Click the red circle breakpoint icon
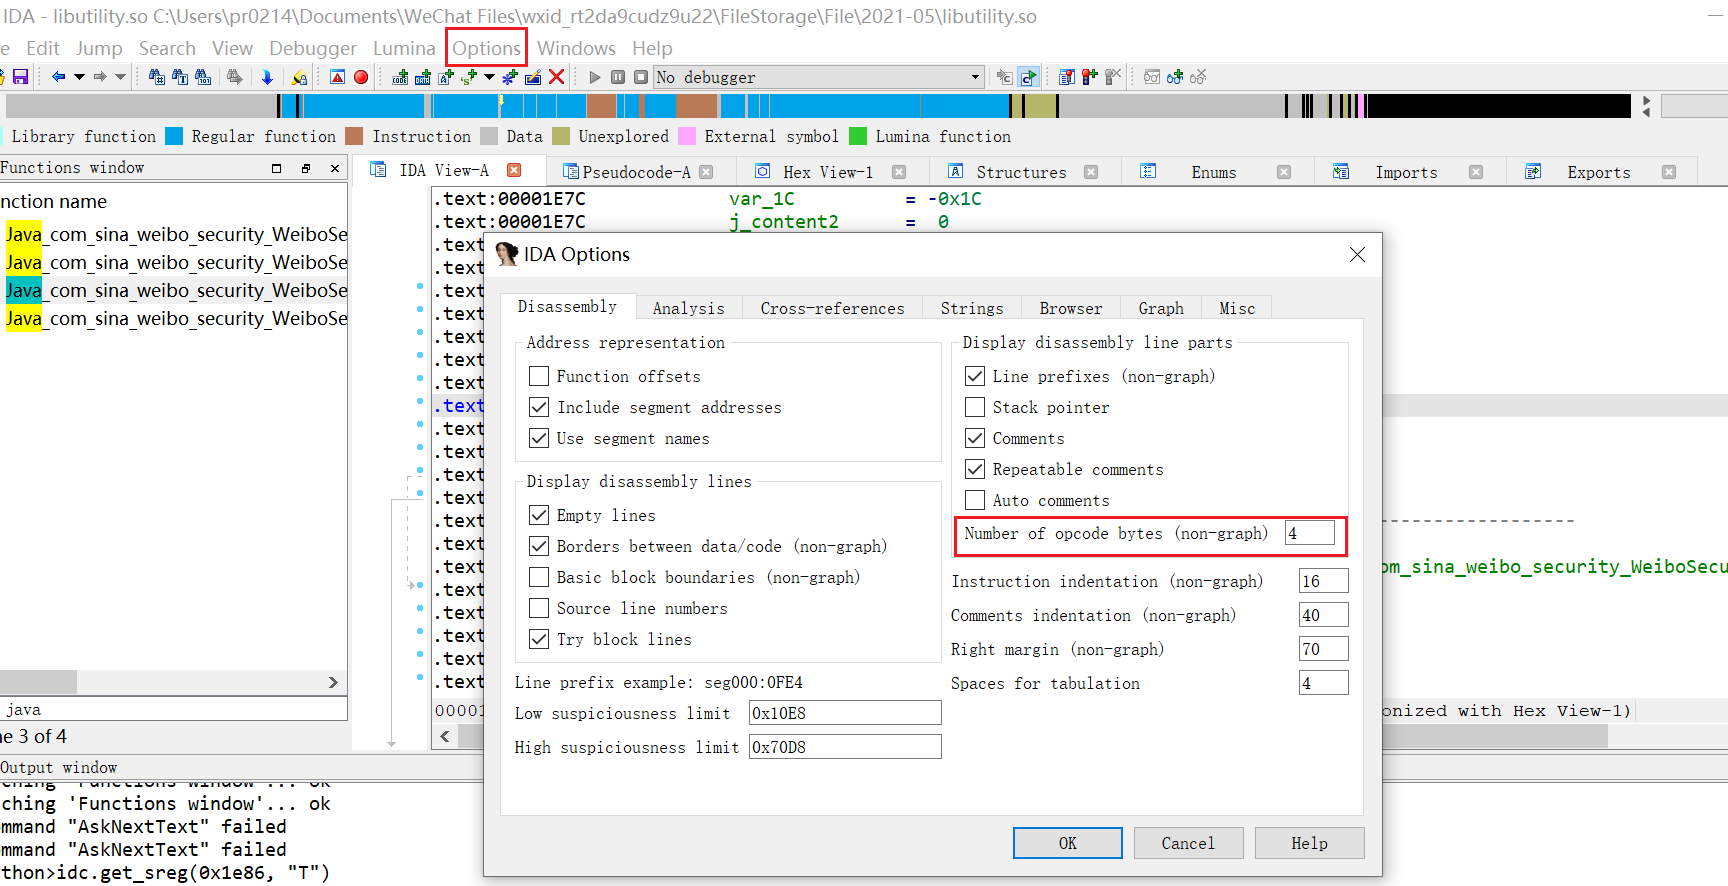Screen dimensions: 1728x886 (361, 77)
